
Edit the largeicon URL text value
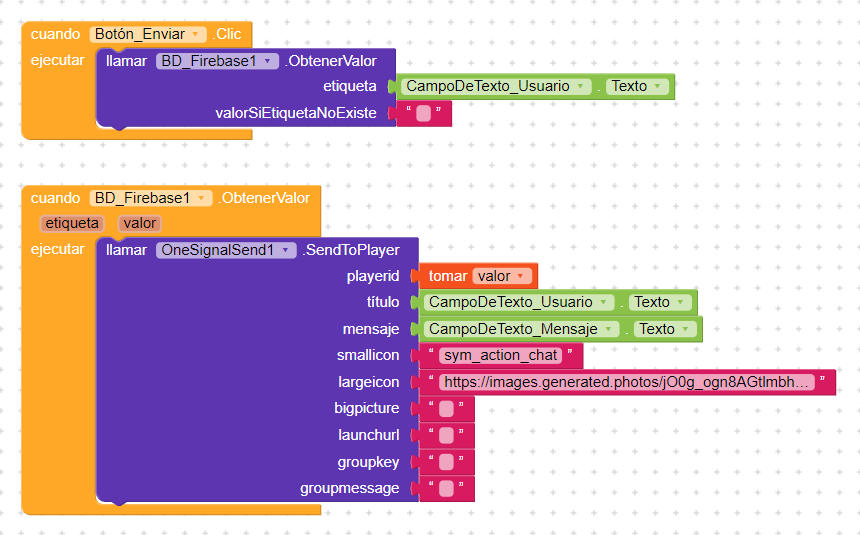[627, 382]
